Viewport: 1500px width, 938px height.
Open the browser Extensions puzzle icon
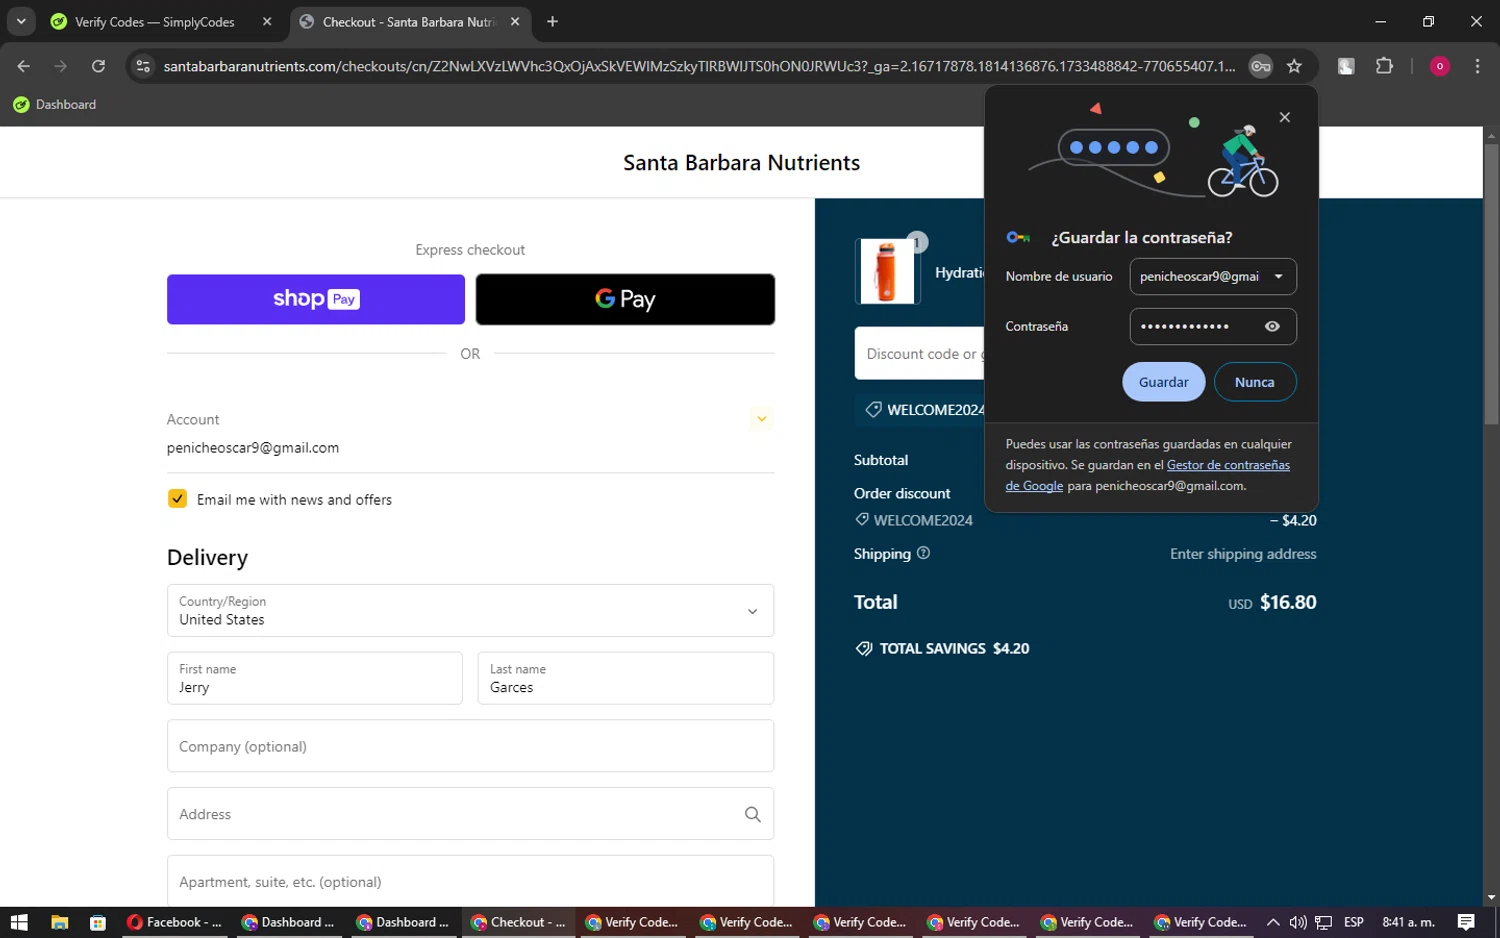tap(1384, 66)
